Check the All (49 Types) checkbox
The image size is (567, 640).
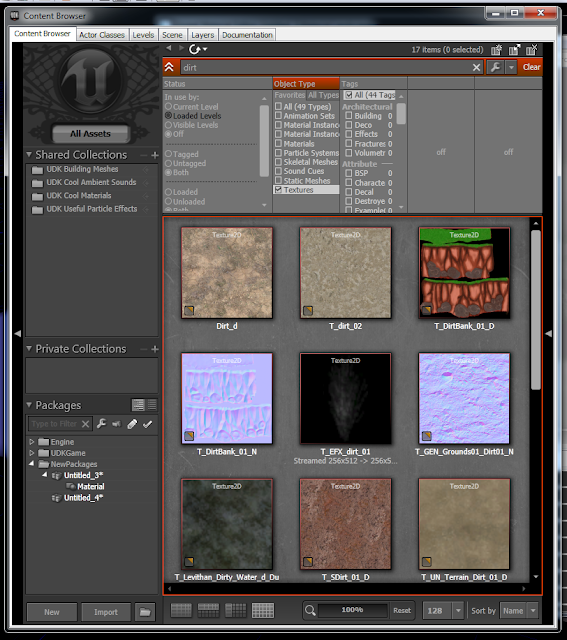pyautogui.click(x=278, y=107)
